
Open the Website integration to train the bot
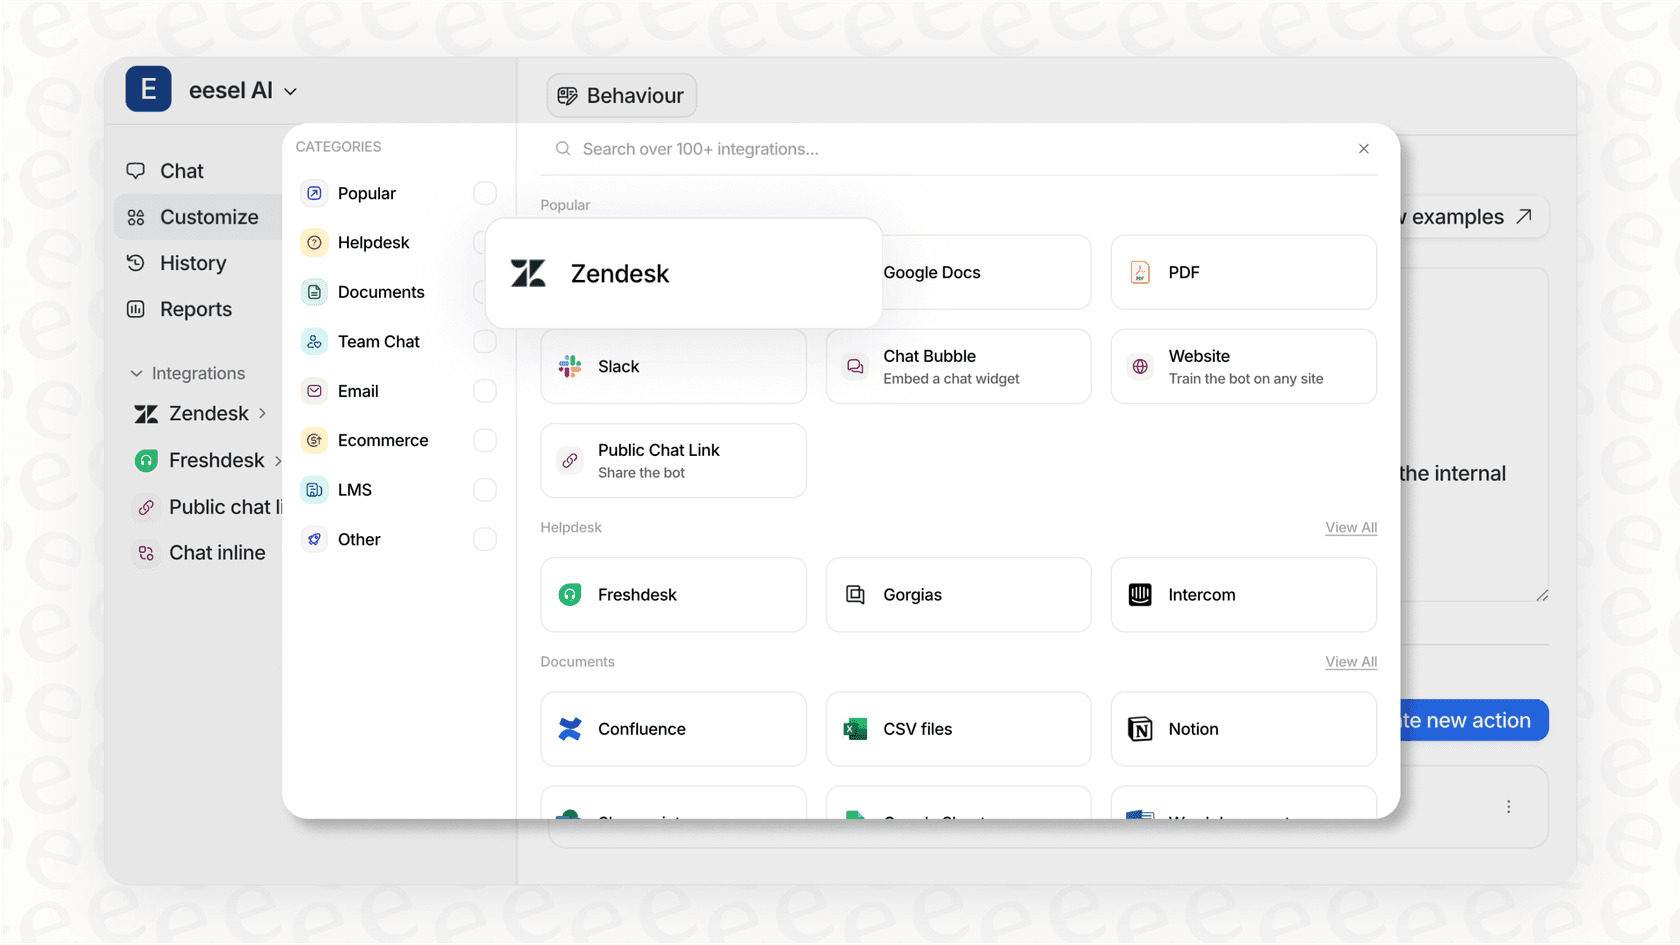(1242, 366)
